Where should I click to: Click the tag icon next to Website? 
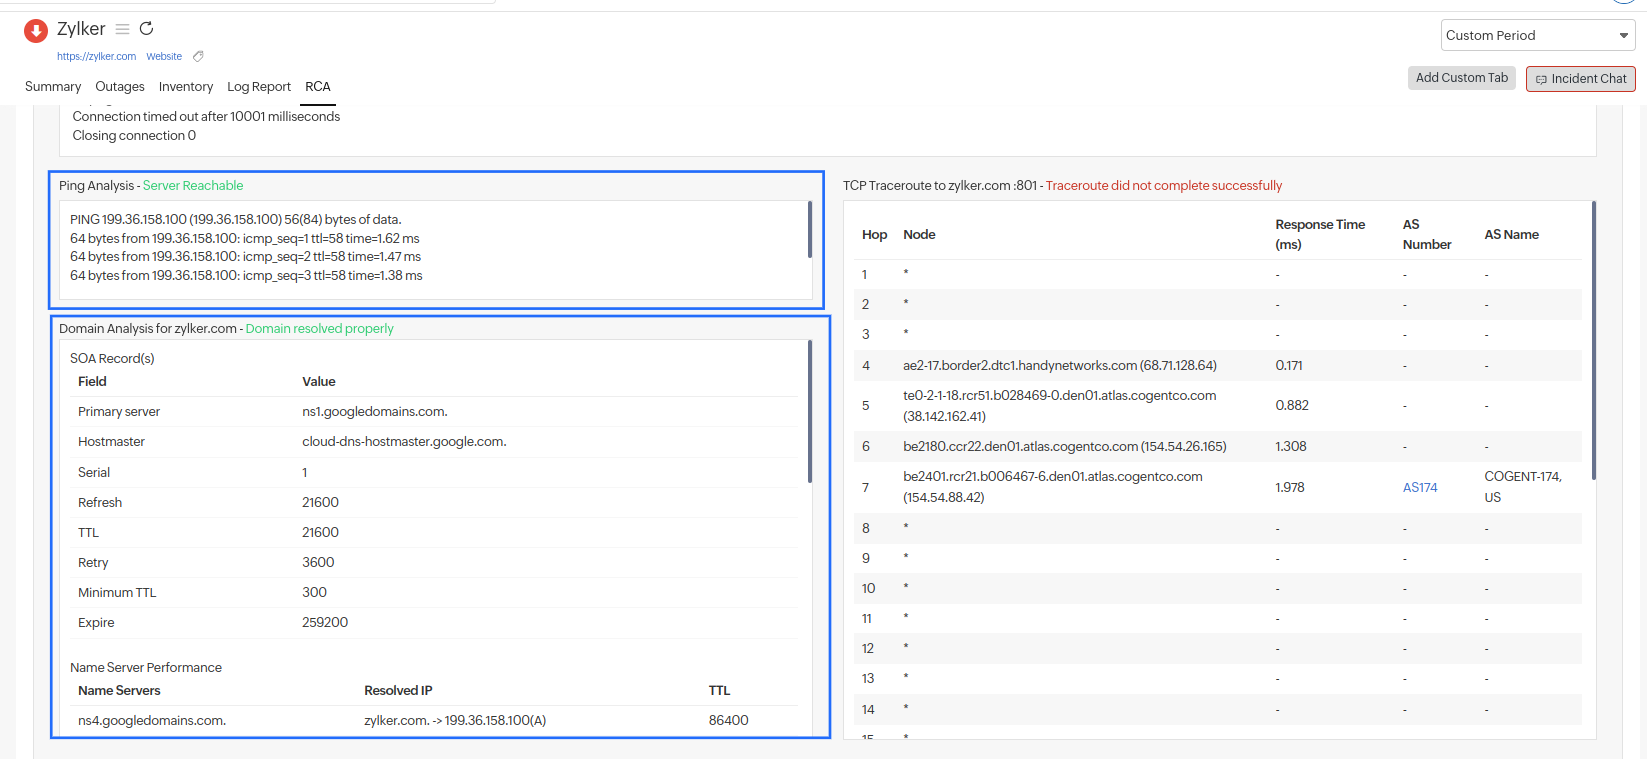click(198, 56)
